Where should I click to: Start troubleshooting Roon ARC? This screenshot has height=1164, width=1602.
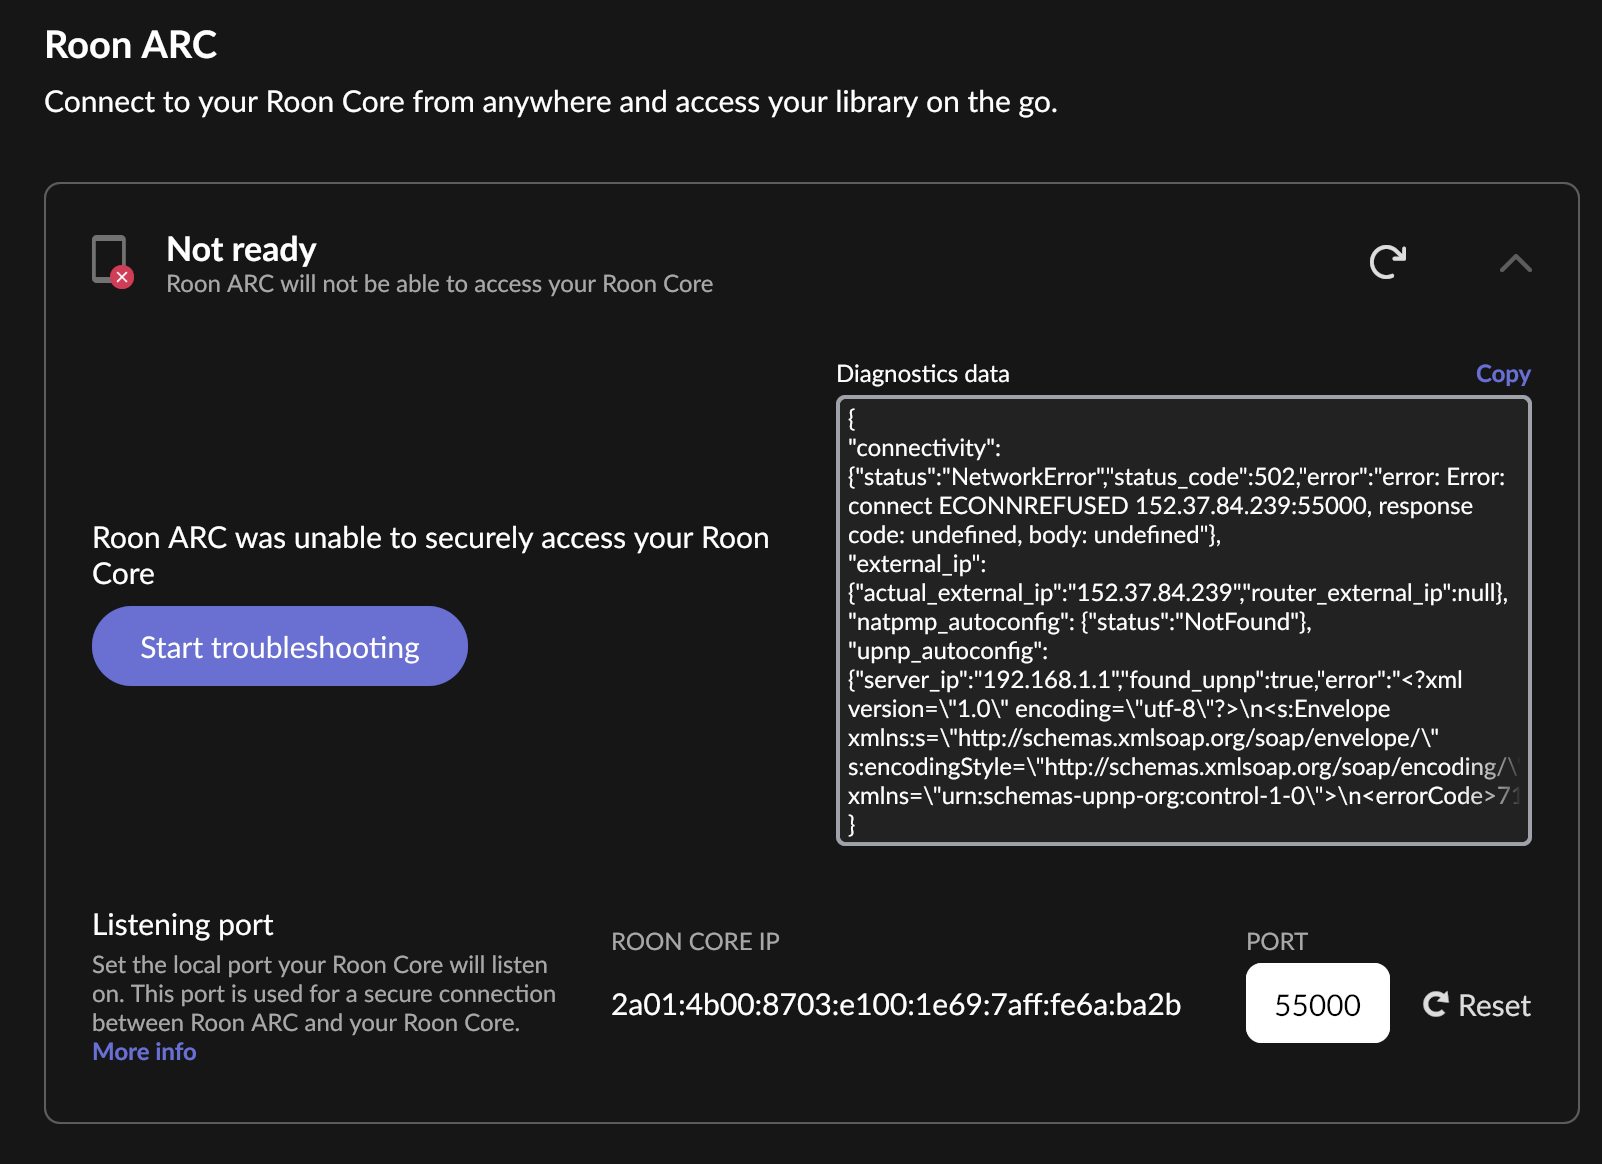(x=280, y=646)
